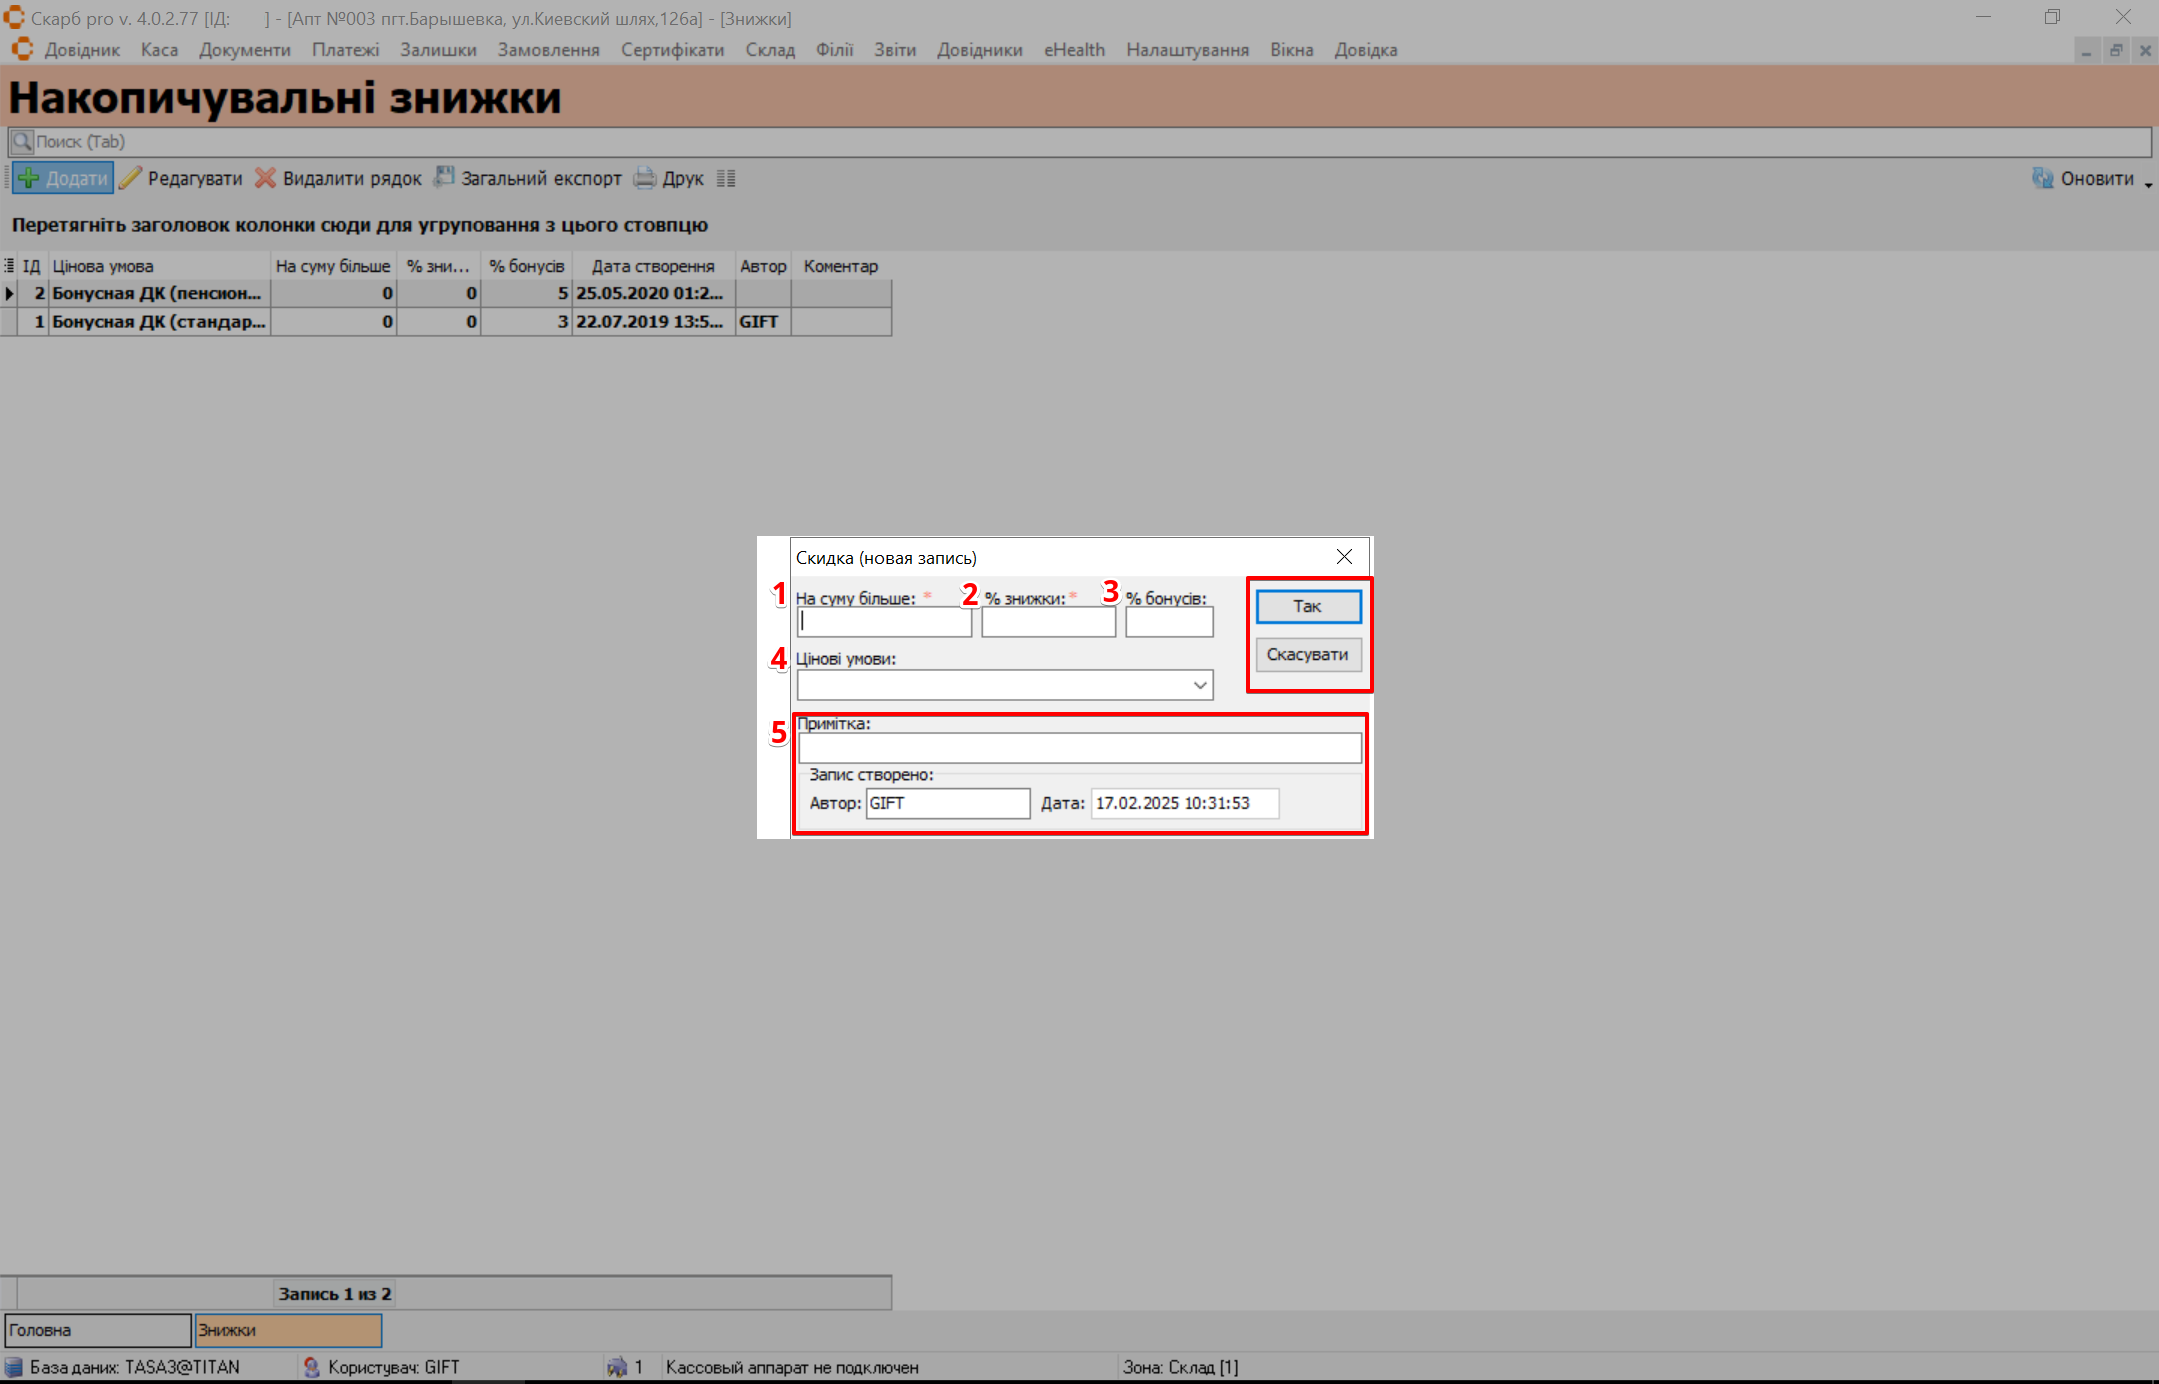Click the columns layout icon after Друк
2159x1384 pixels.
click(726, 178)
